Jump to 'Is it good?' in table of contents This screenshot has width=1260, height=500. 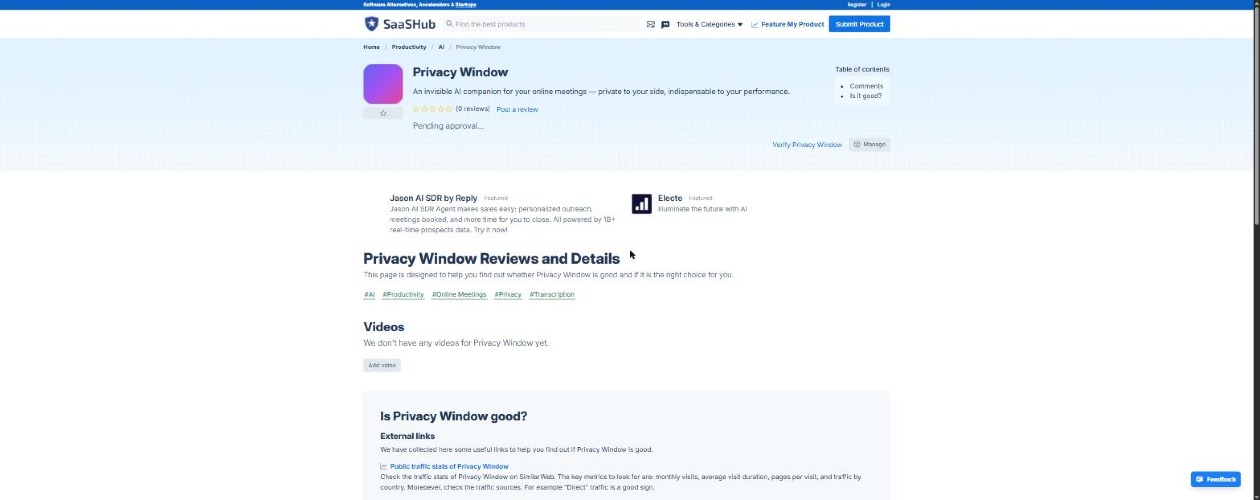coord(866,95)
